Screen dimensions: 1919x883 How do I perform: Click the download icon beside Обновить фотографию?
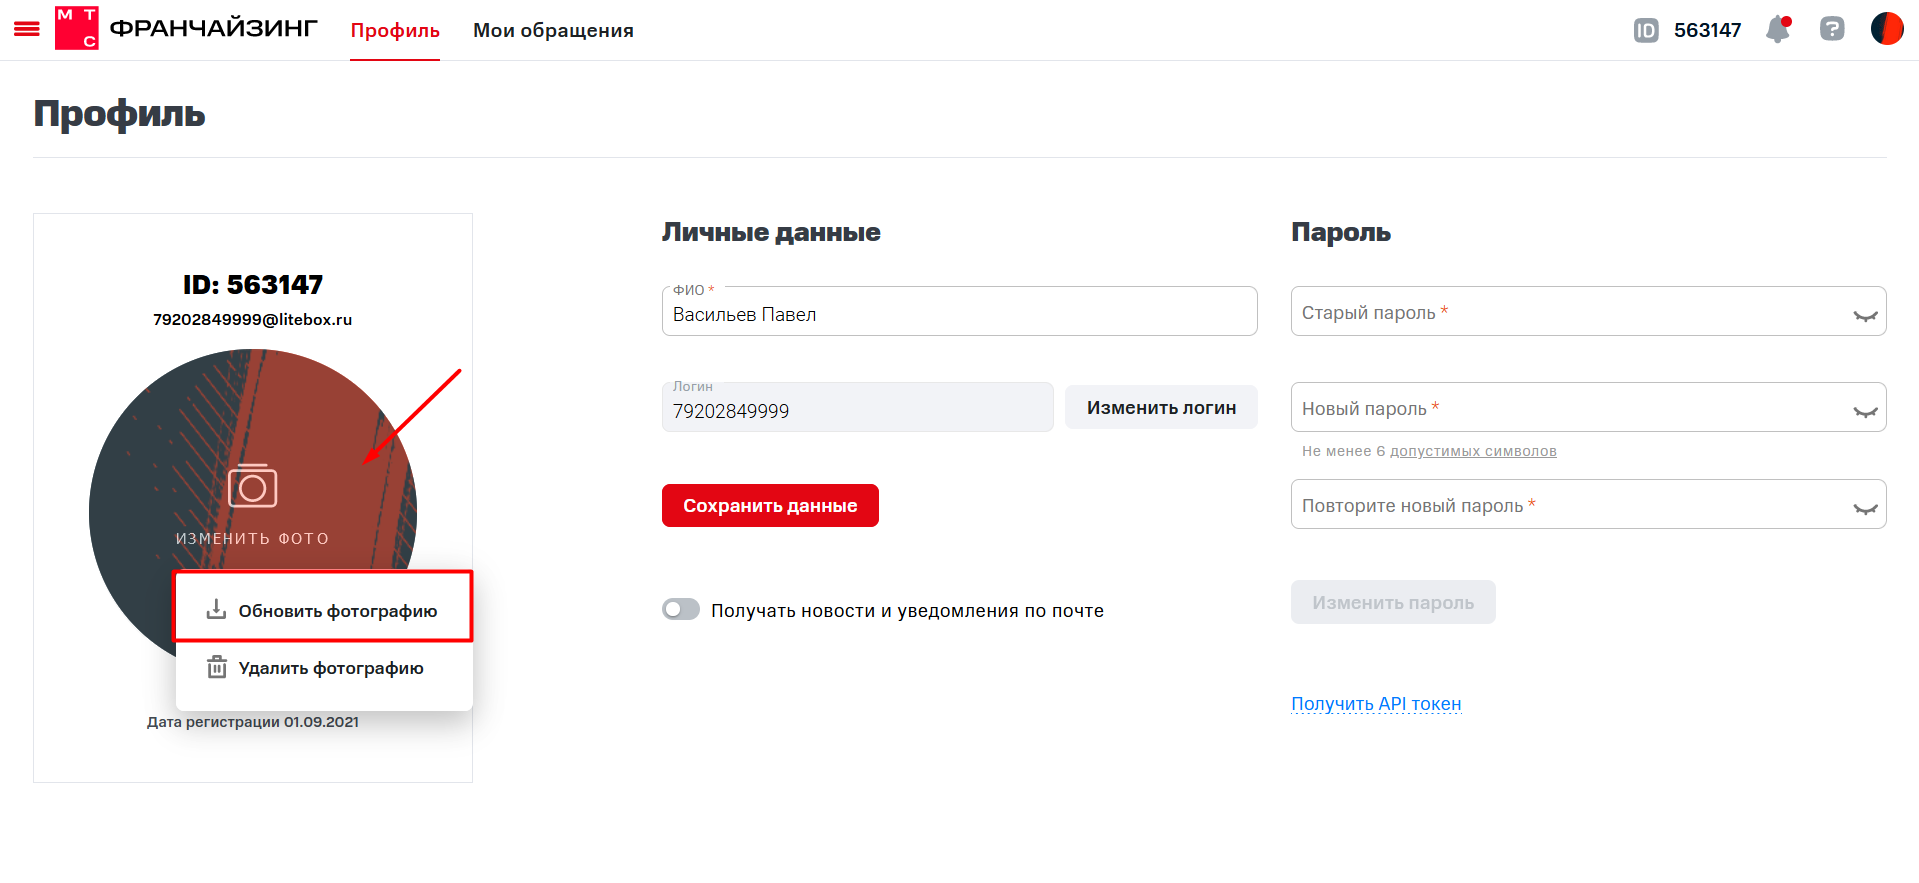click(x=216, y=609)
